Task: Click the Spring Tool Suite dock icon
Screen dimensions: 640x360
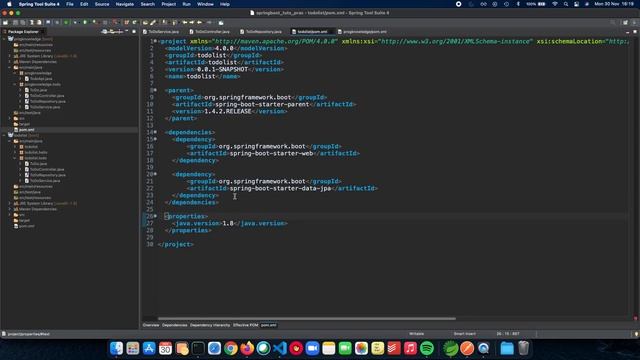Action: (x=451, y=348)
